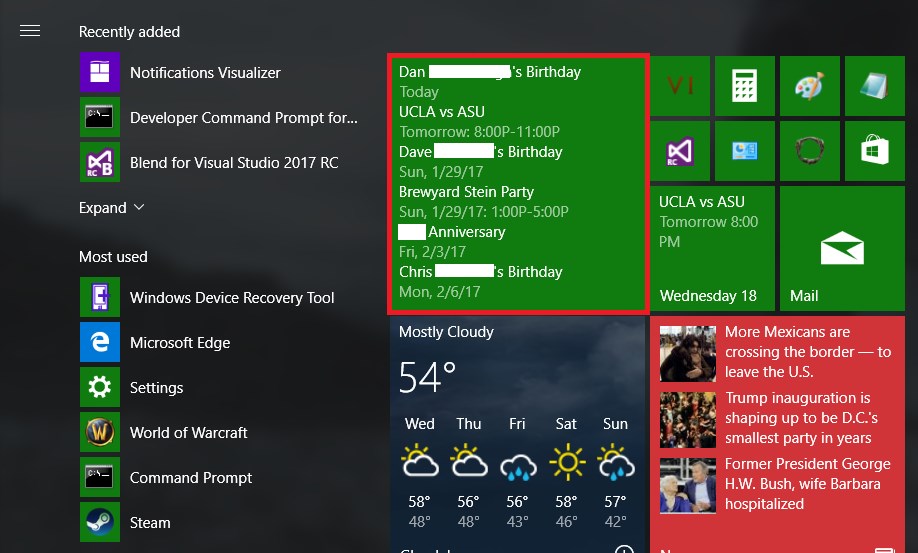The height and width of the screenshot is (553, 918).
Task: Open the Control Panel tile
Action: [x=745, y=151]
